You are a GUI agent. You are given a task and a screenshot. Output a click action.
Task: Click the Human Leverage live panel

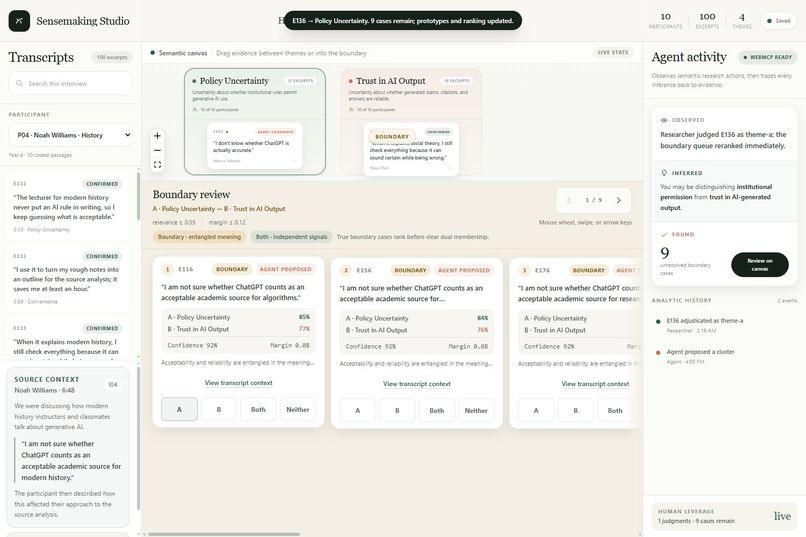point(724,516)
